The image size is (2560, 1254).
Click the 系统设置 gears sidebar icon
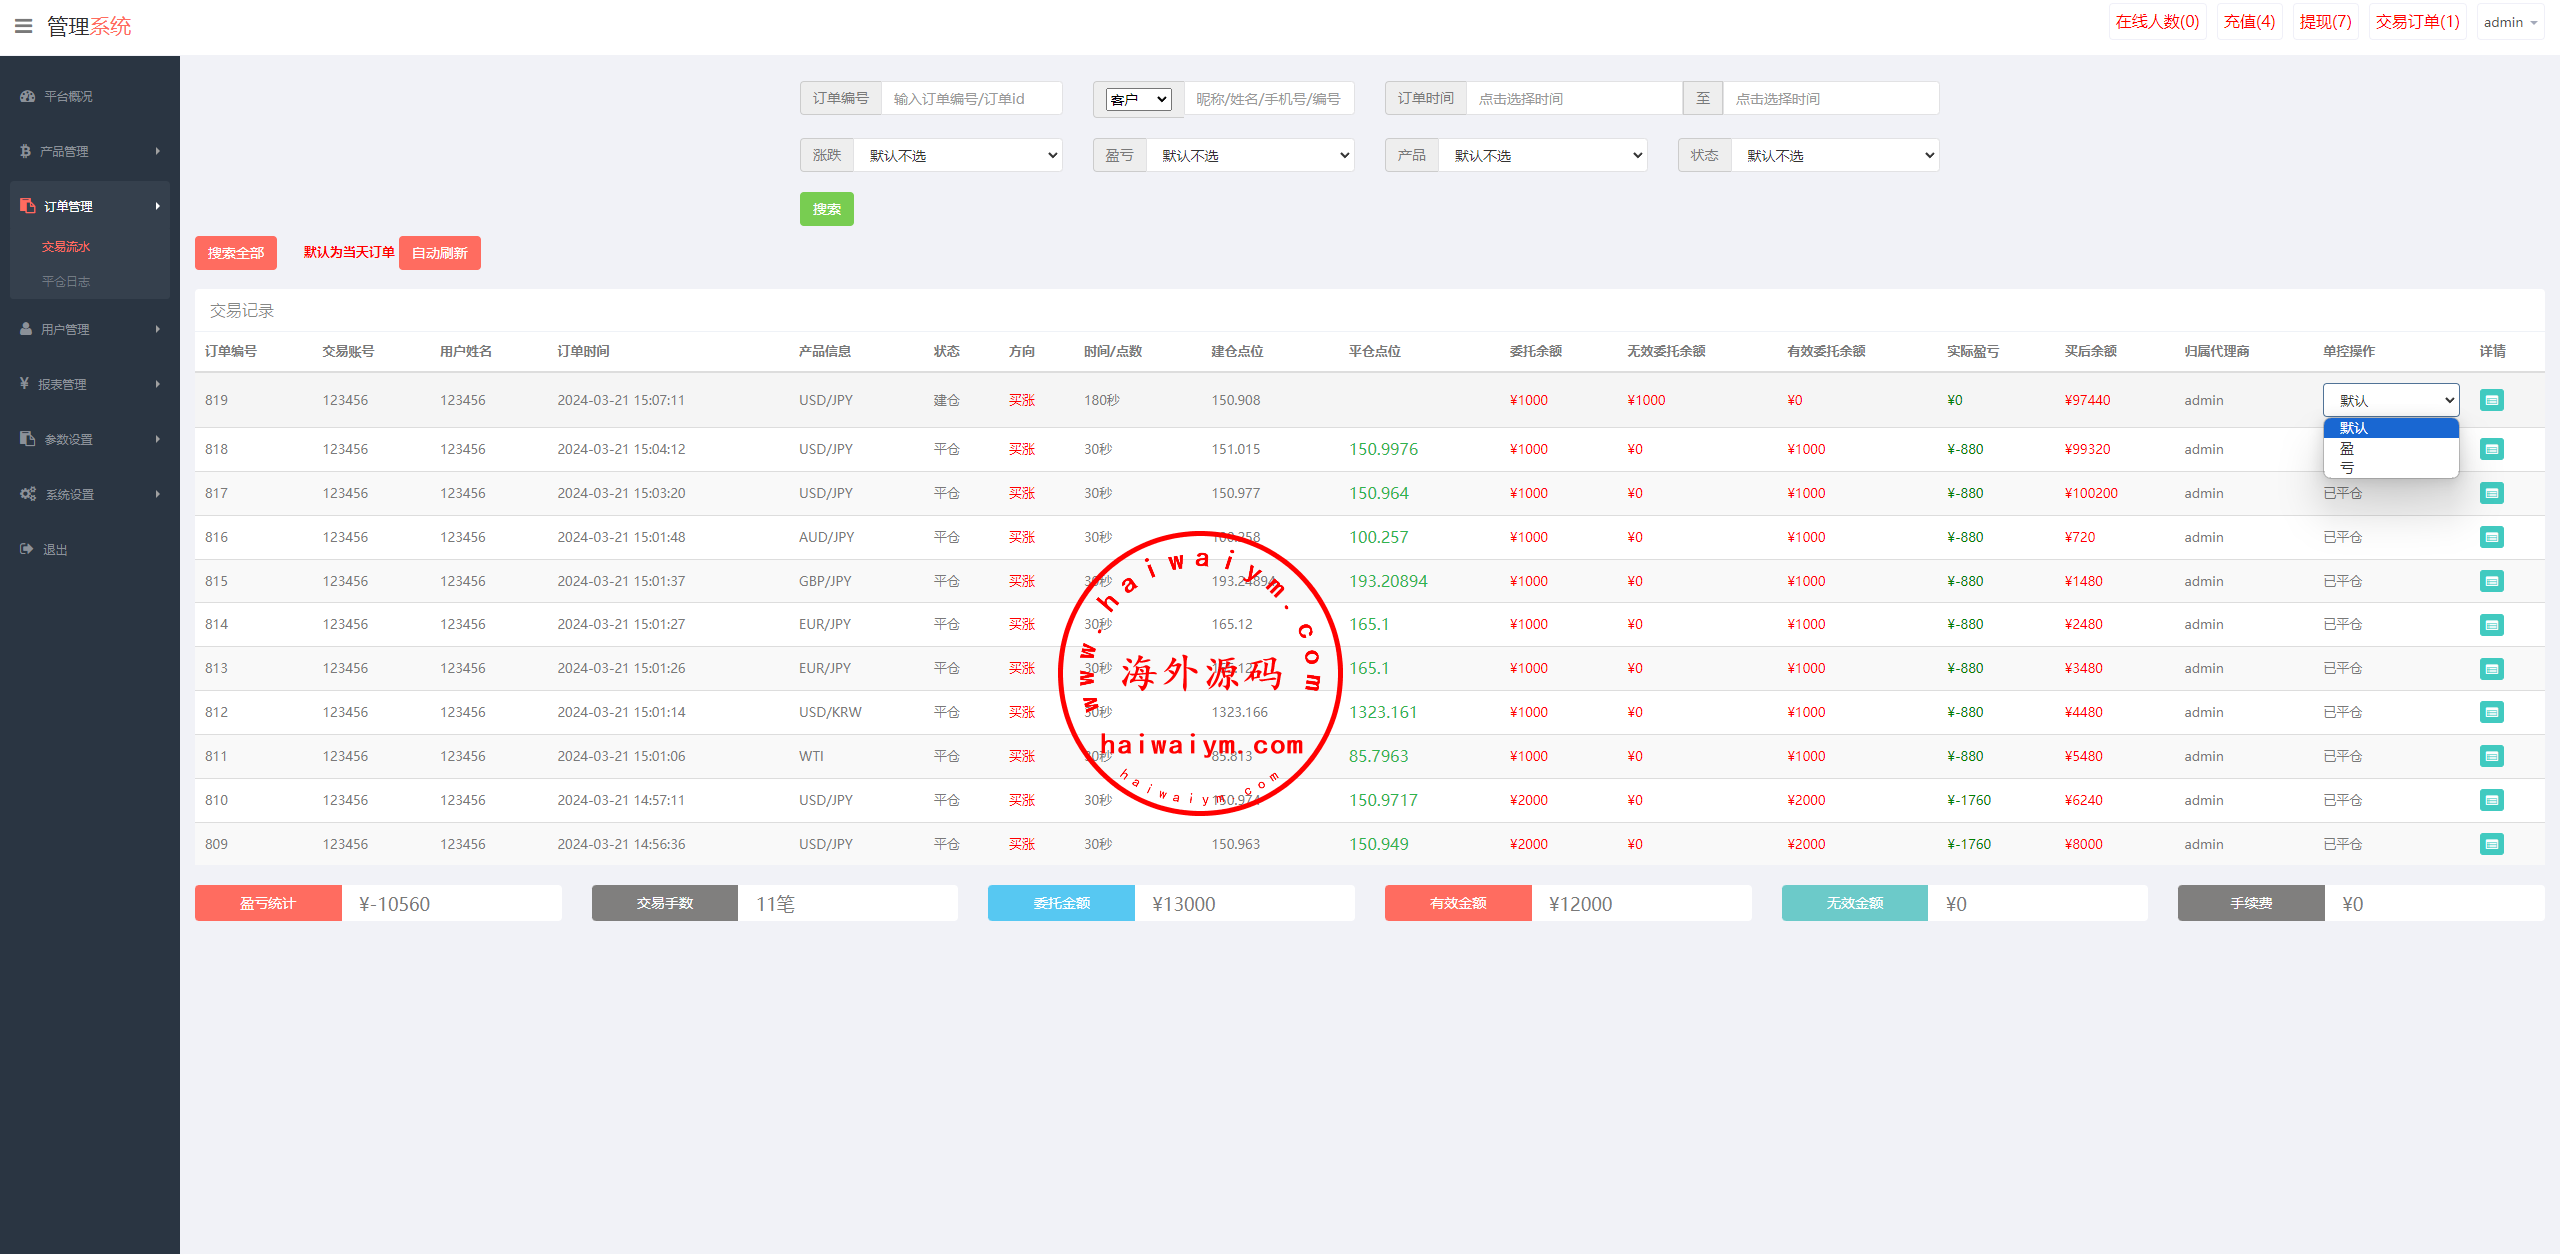click(27, 494)
